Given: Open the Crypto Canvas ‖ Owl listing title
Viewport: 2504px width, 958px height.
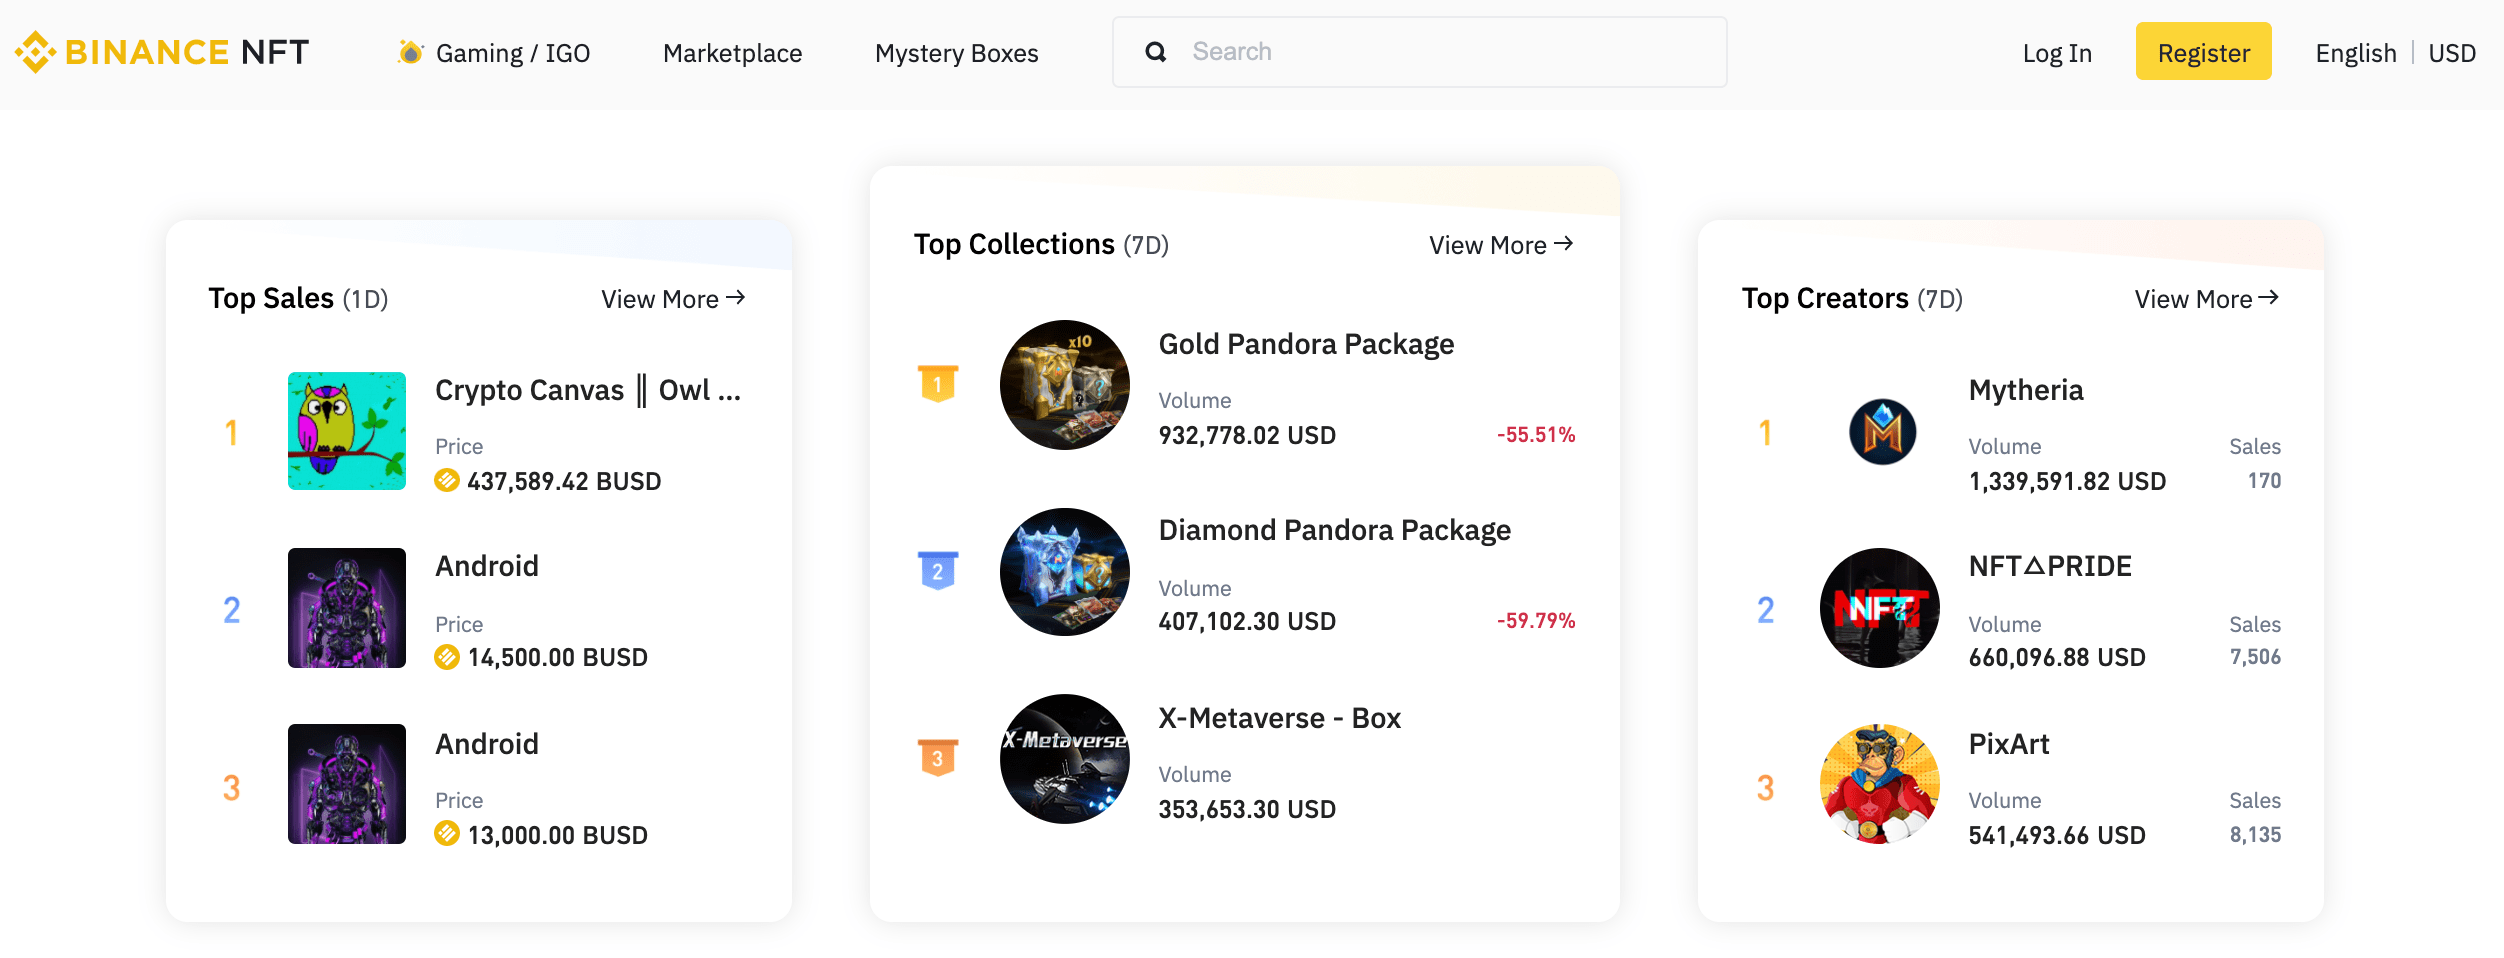Looking at the screenshot, I should (588, 390).
